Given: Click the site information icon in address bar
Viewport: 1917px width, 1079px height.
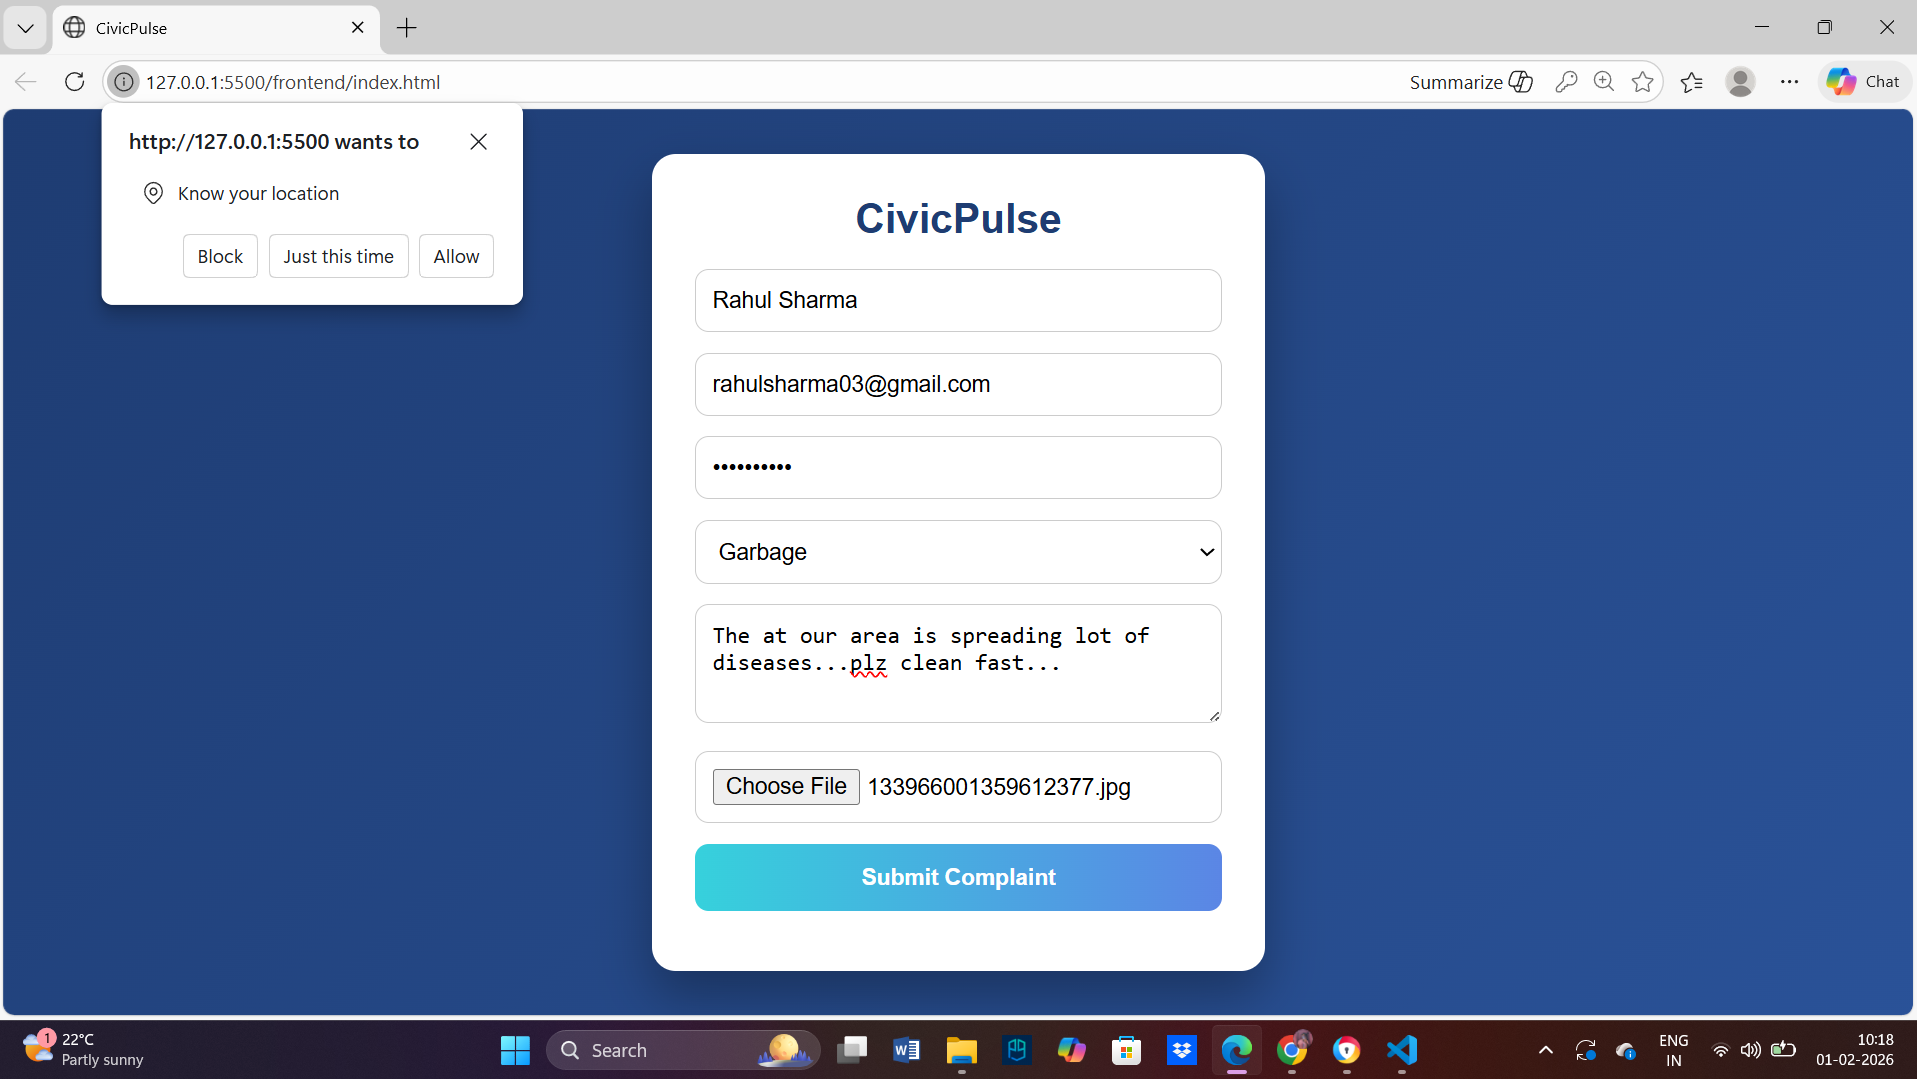Looking at the screenshot, I should [123, 82].
